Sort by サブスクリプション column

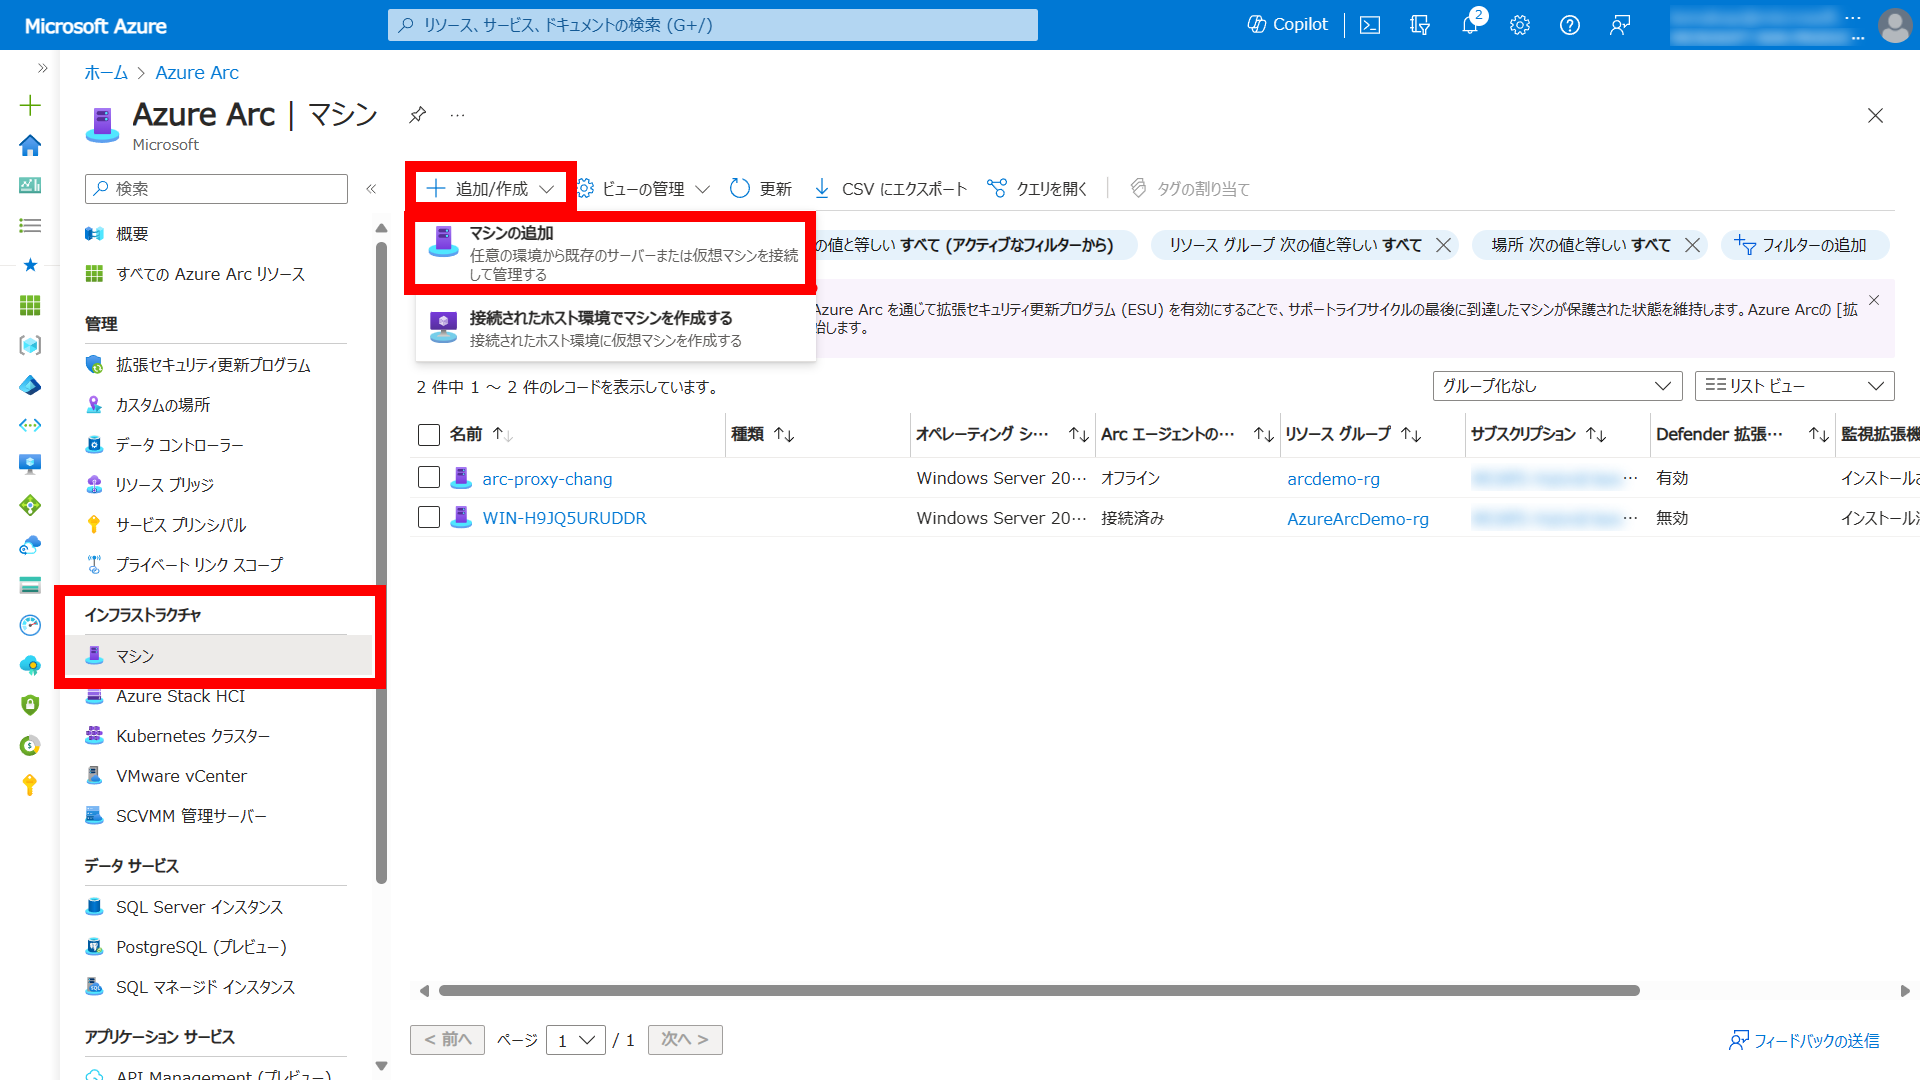pos(1538,434)
